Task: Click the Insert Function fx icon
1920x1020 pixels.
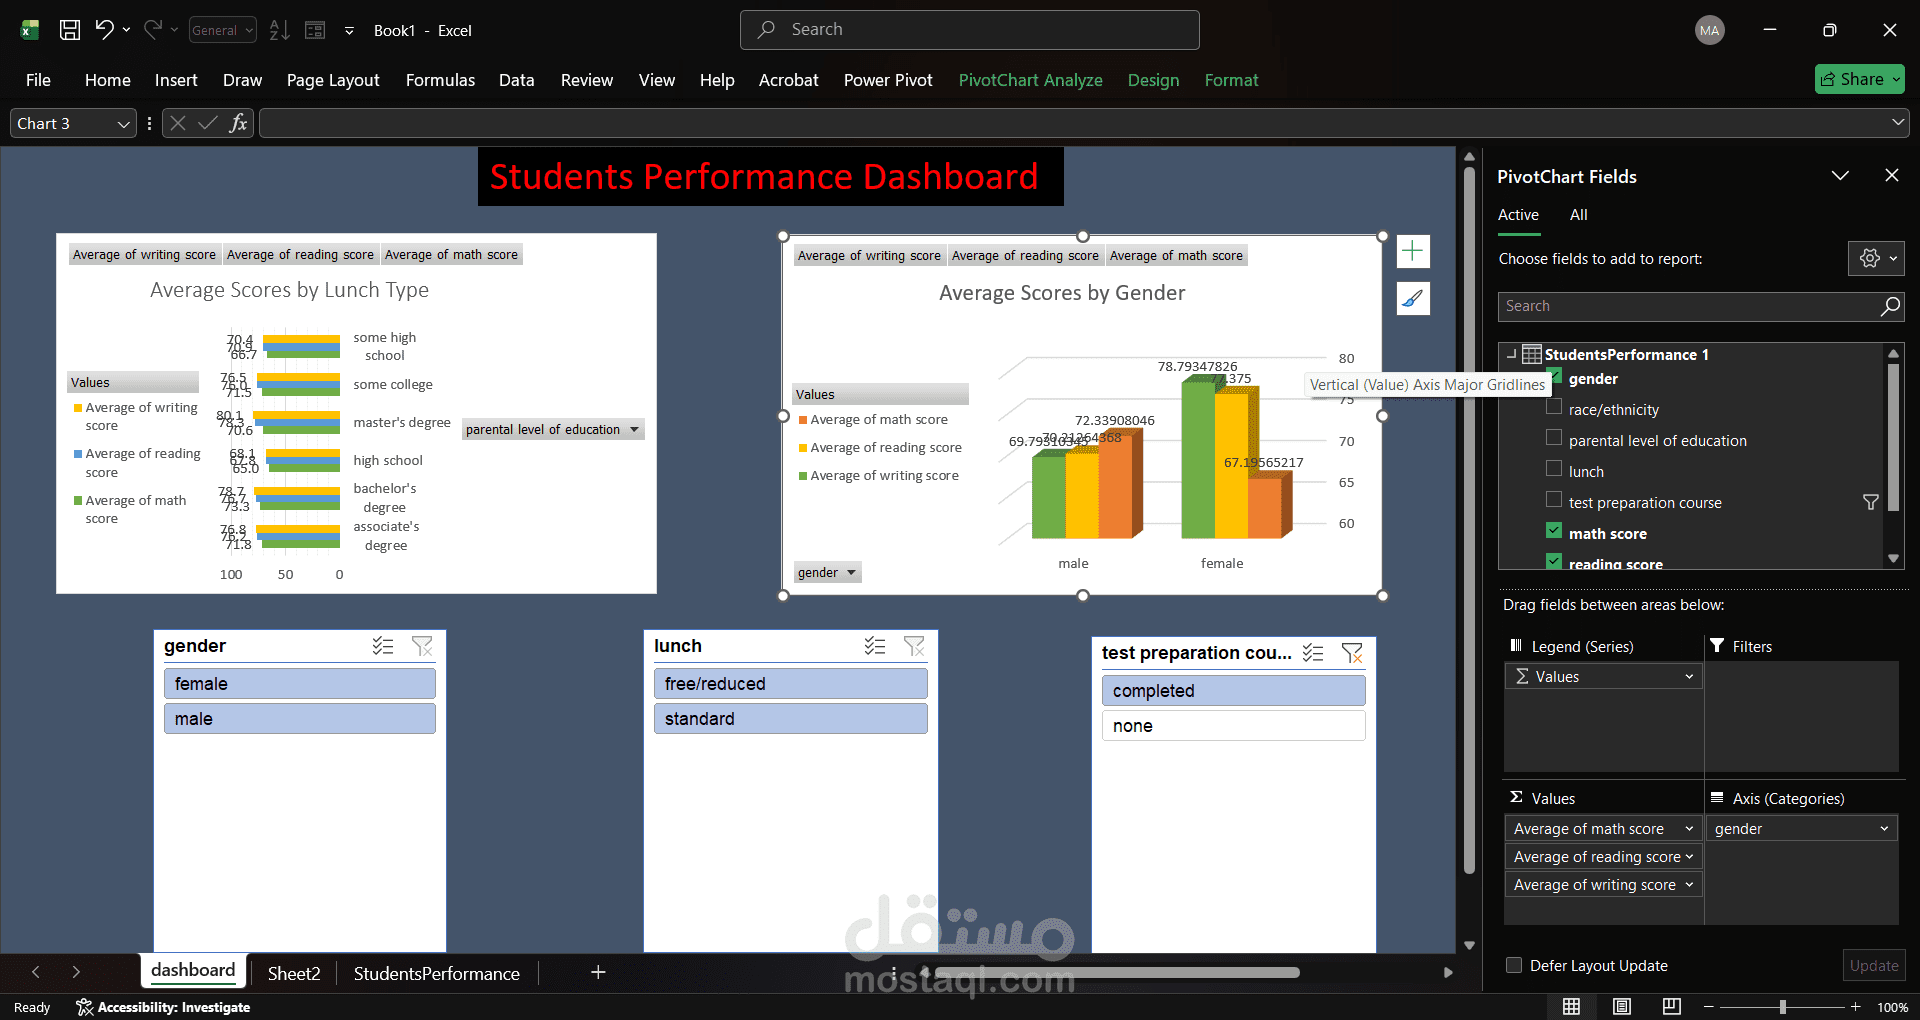Action: pyautogui.click(x=238, y=123)
